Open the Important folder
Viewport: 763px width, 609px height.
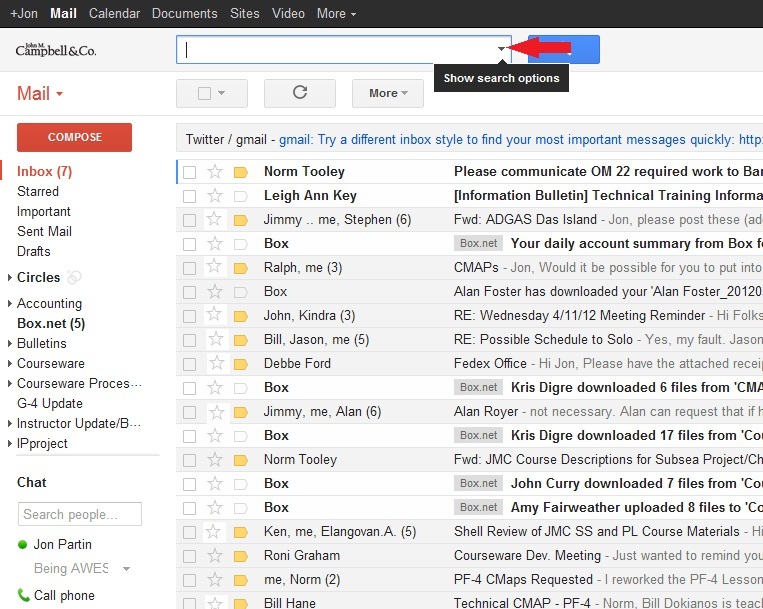[44, 211]
